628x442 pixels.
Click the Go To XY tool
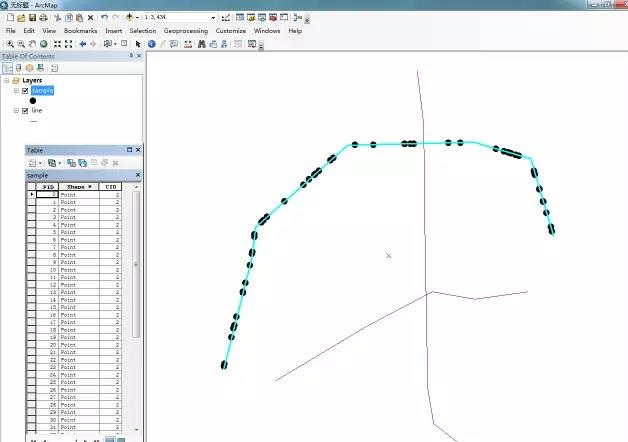[224, 44]
